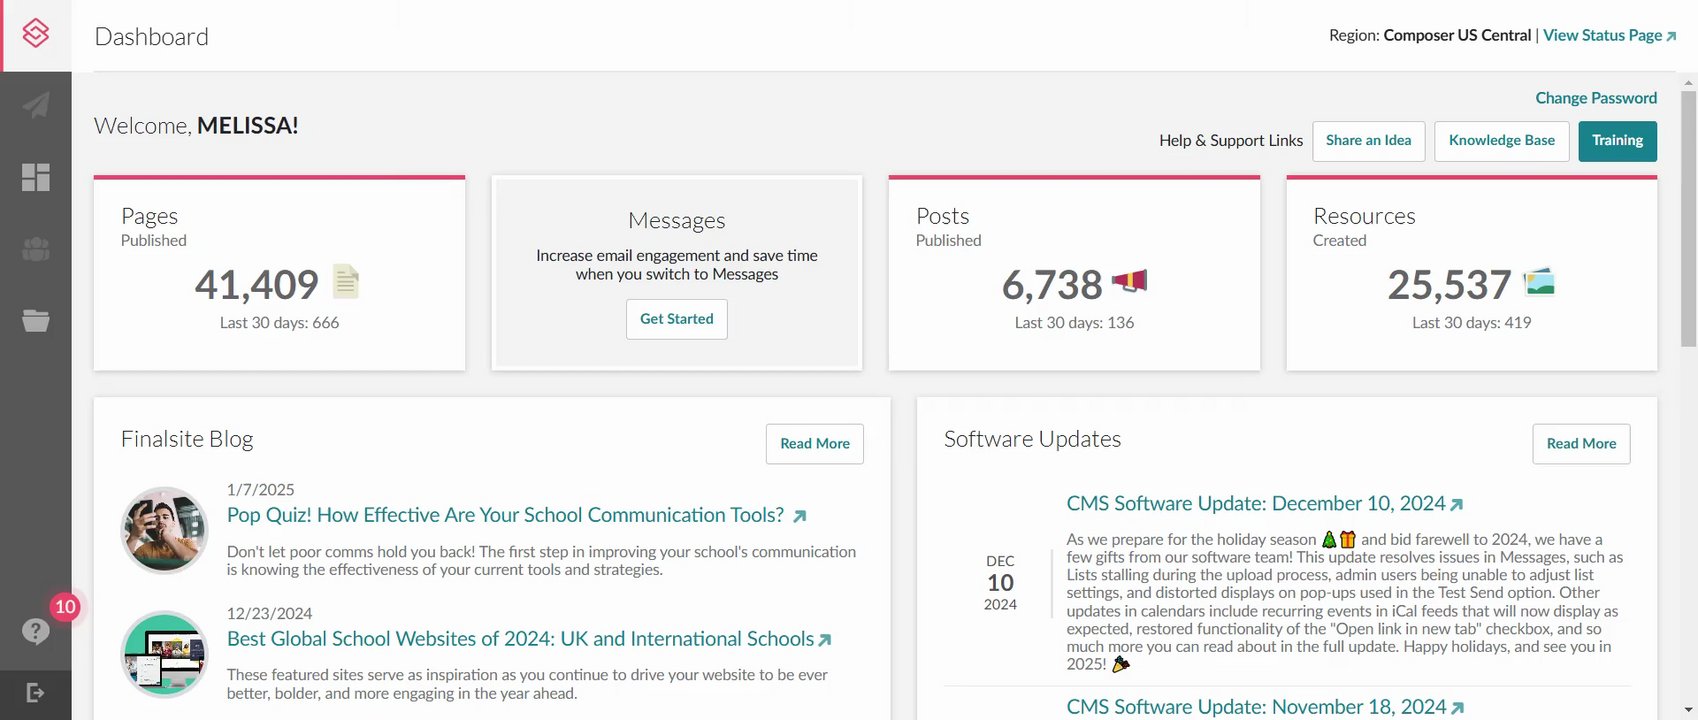Open the dashboard grid sidebar icon

[x=36, y=177]
